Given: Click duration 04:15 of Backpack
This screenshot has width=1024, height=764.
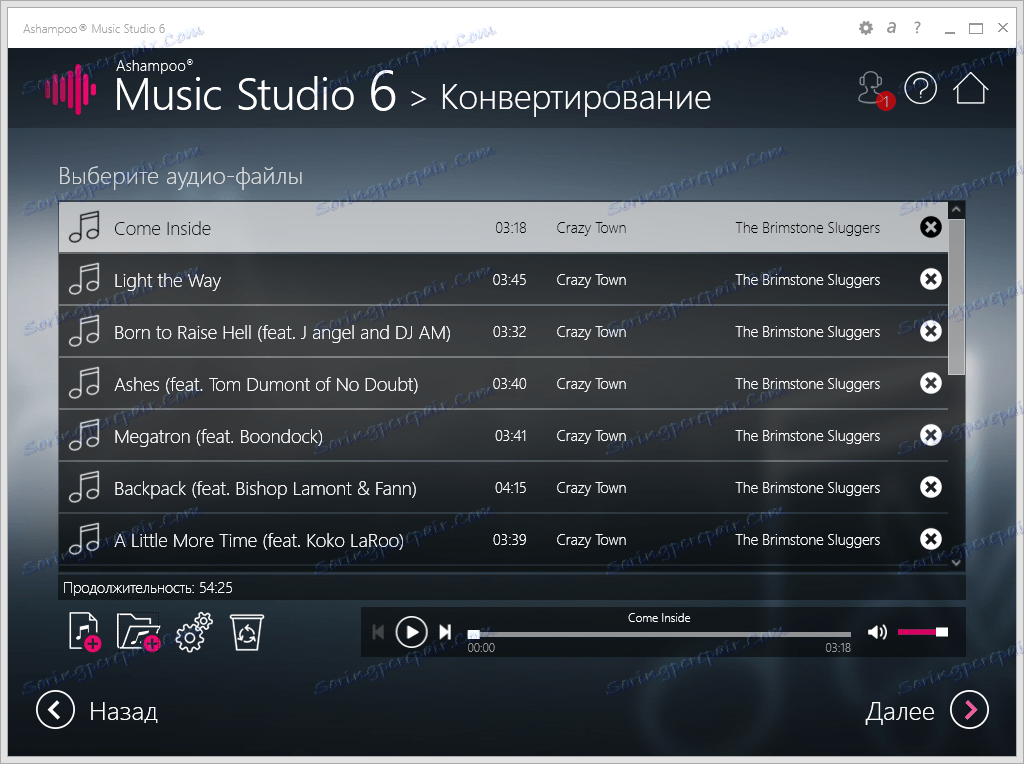Looking at the screenshot, I should (510, 488).
